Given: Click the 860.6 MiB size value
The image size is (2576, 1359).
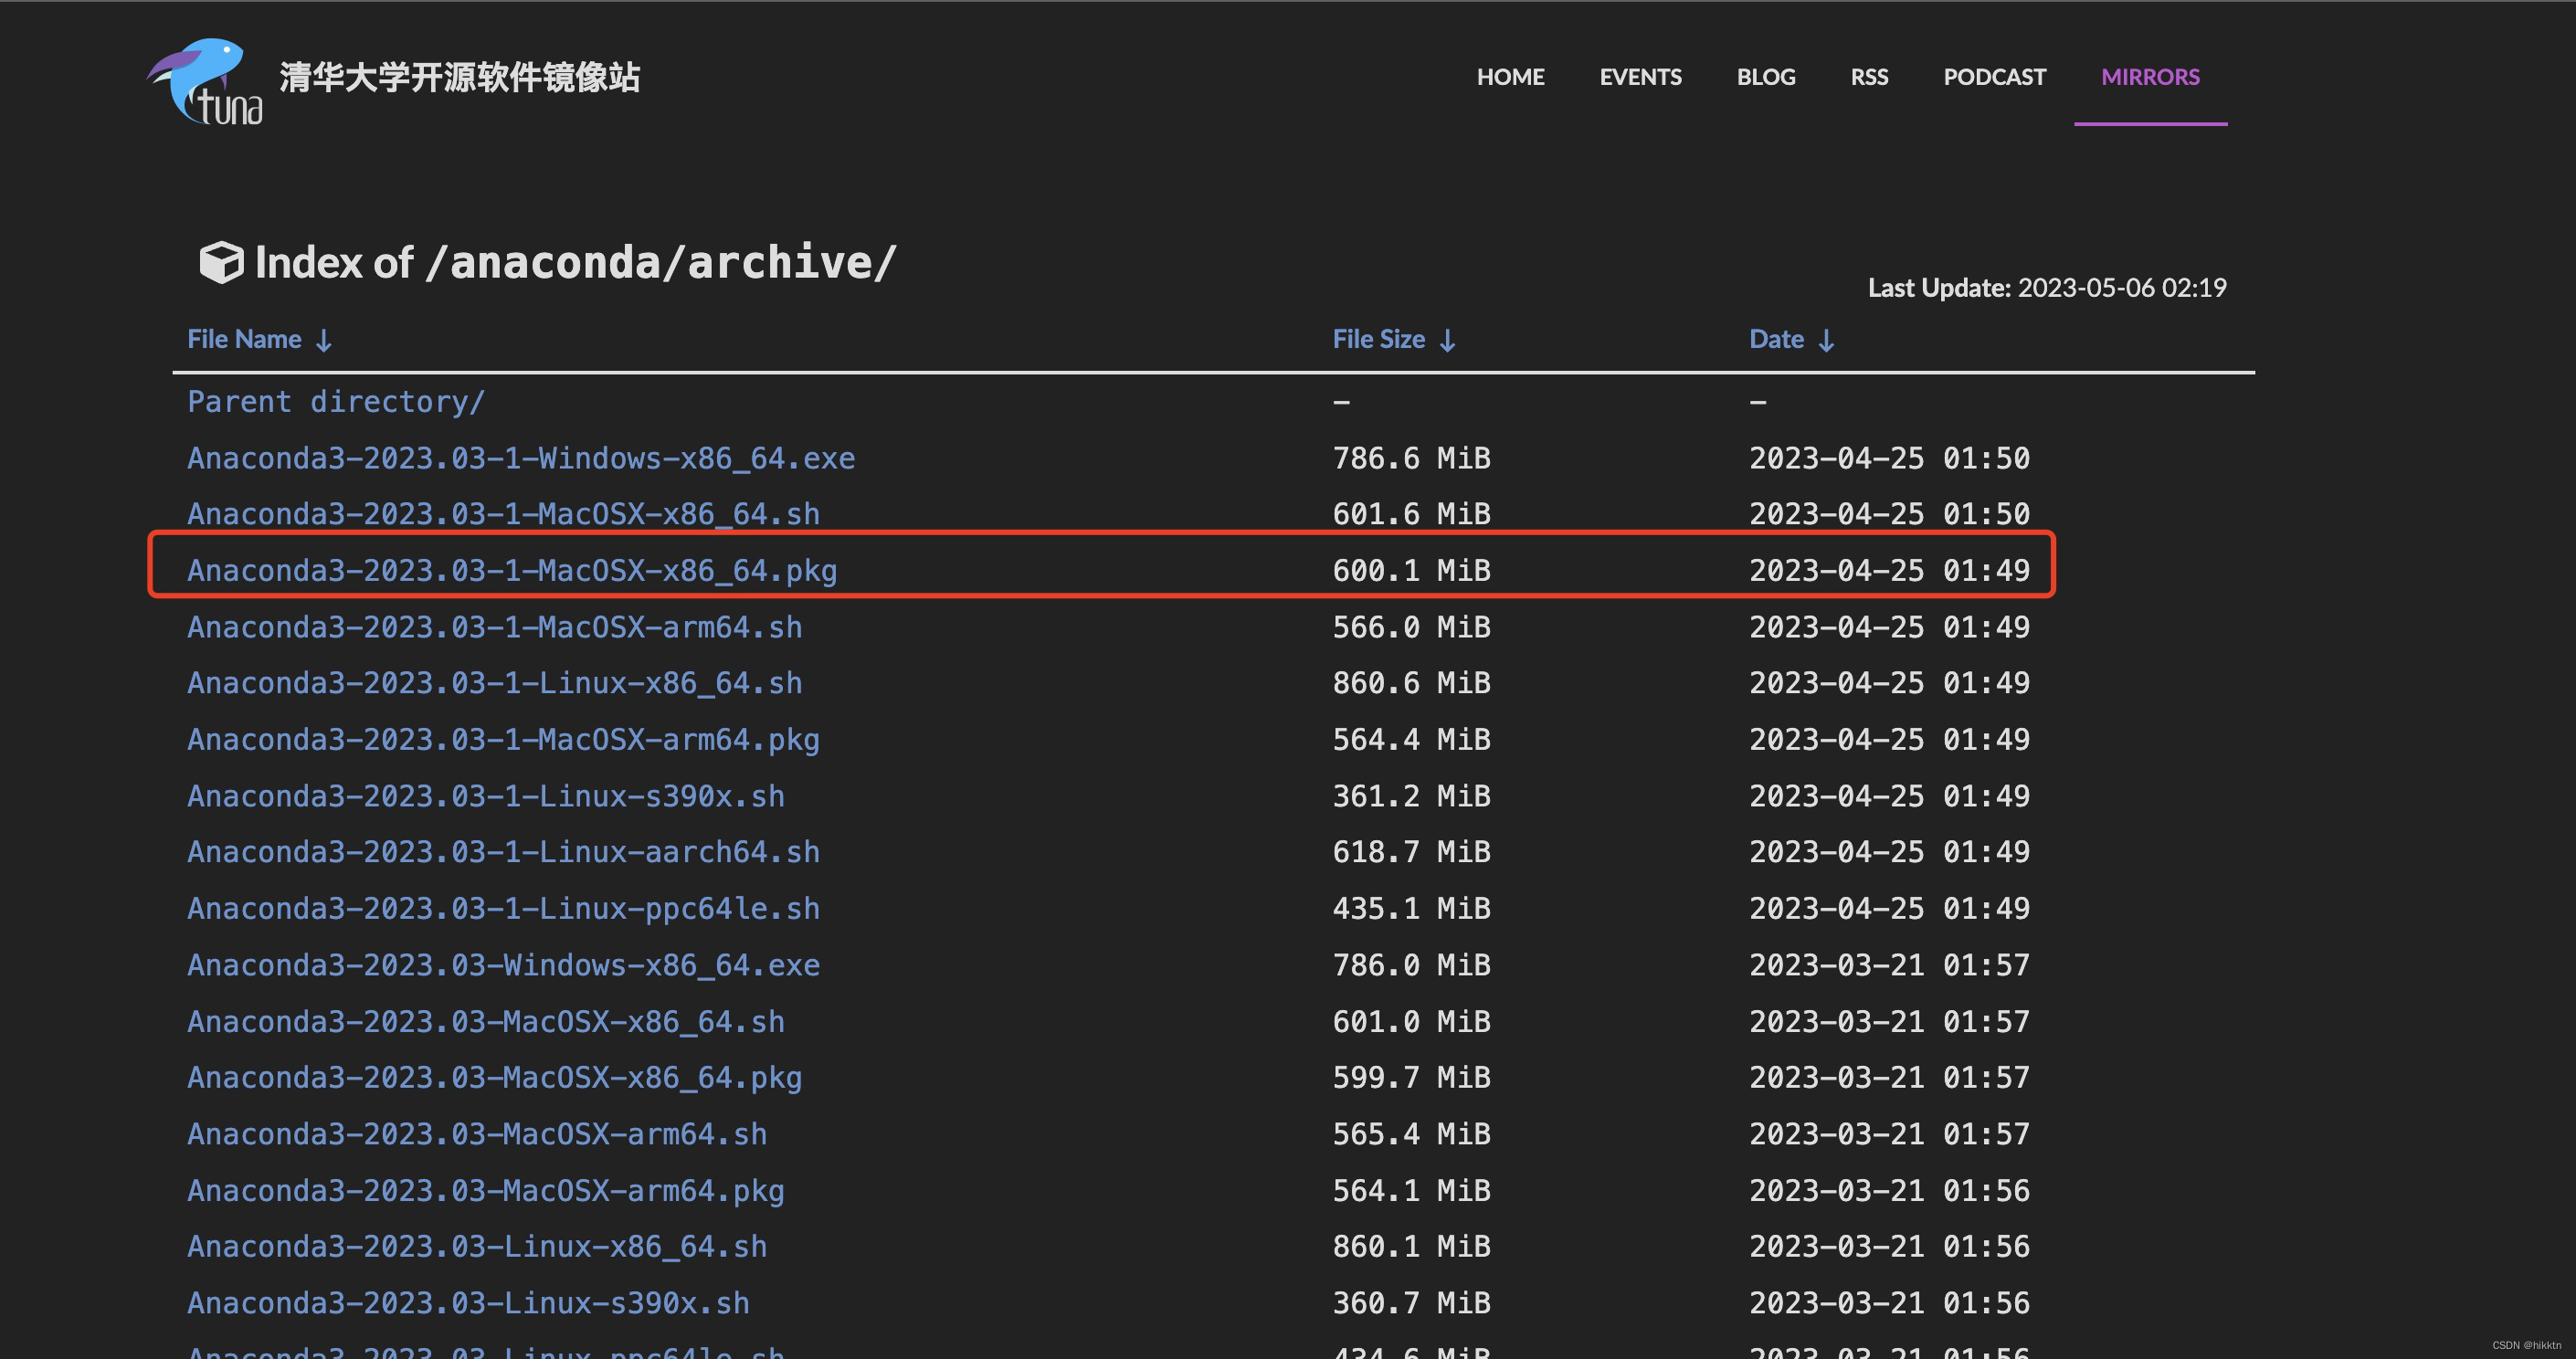Looking at the screenshot, I should 1411,683.
